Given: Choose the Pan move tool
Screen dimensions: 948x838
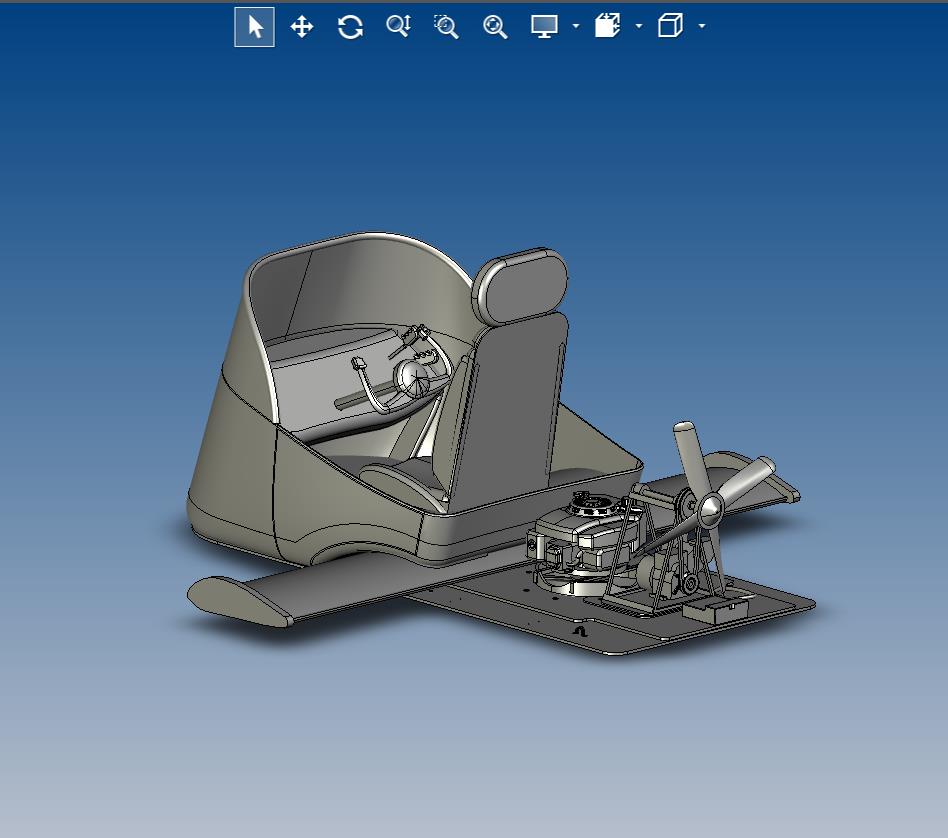Looking at the screenshot, I should tap(302, 27).
